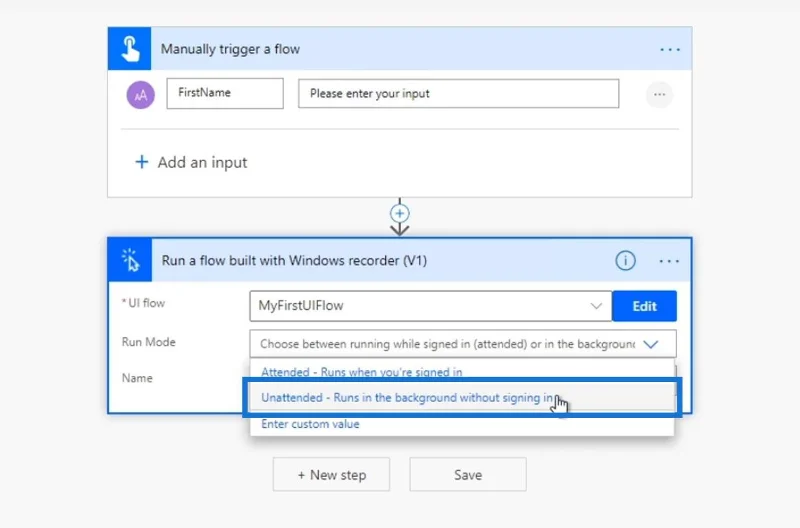
Task: Open the Windows recorder action ellipsis menu
Action: point(669,261)
